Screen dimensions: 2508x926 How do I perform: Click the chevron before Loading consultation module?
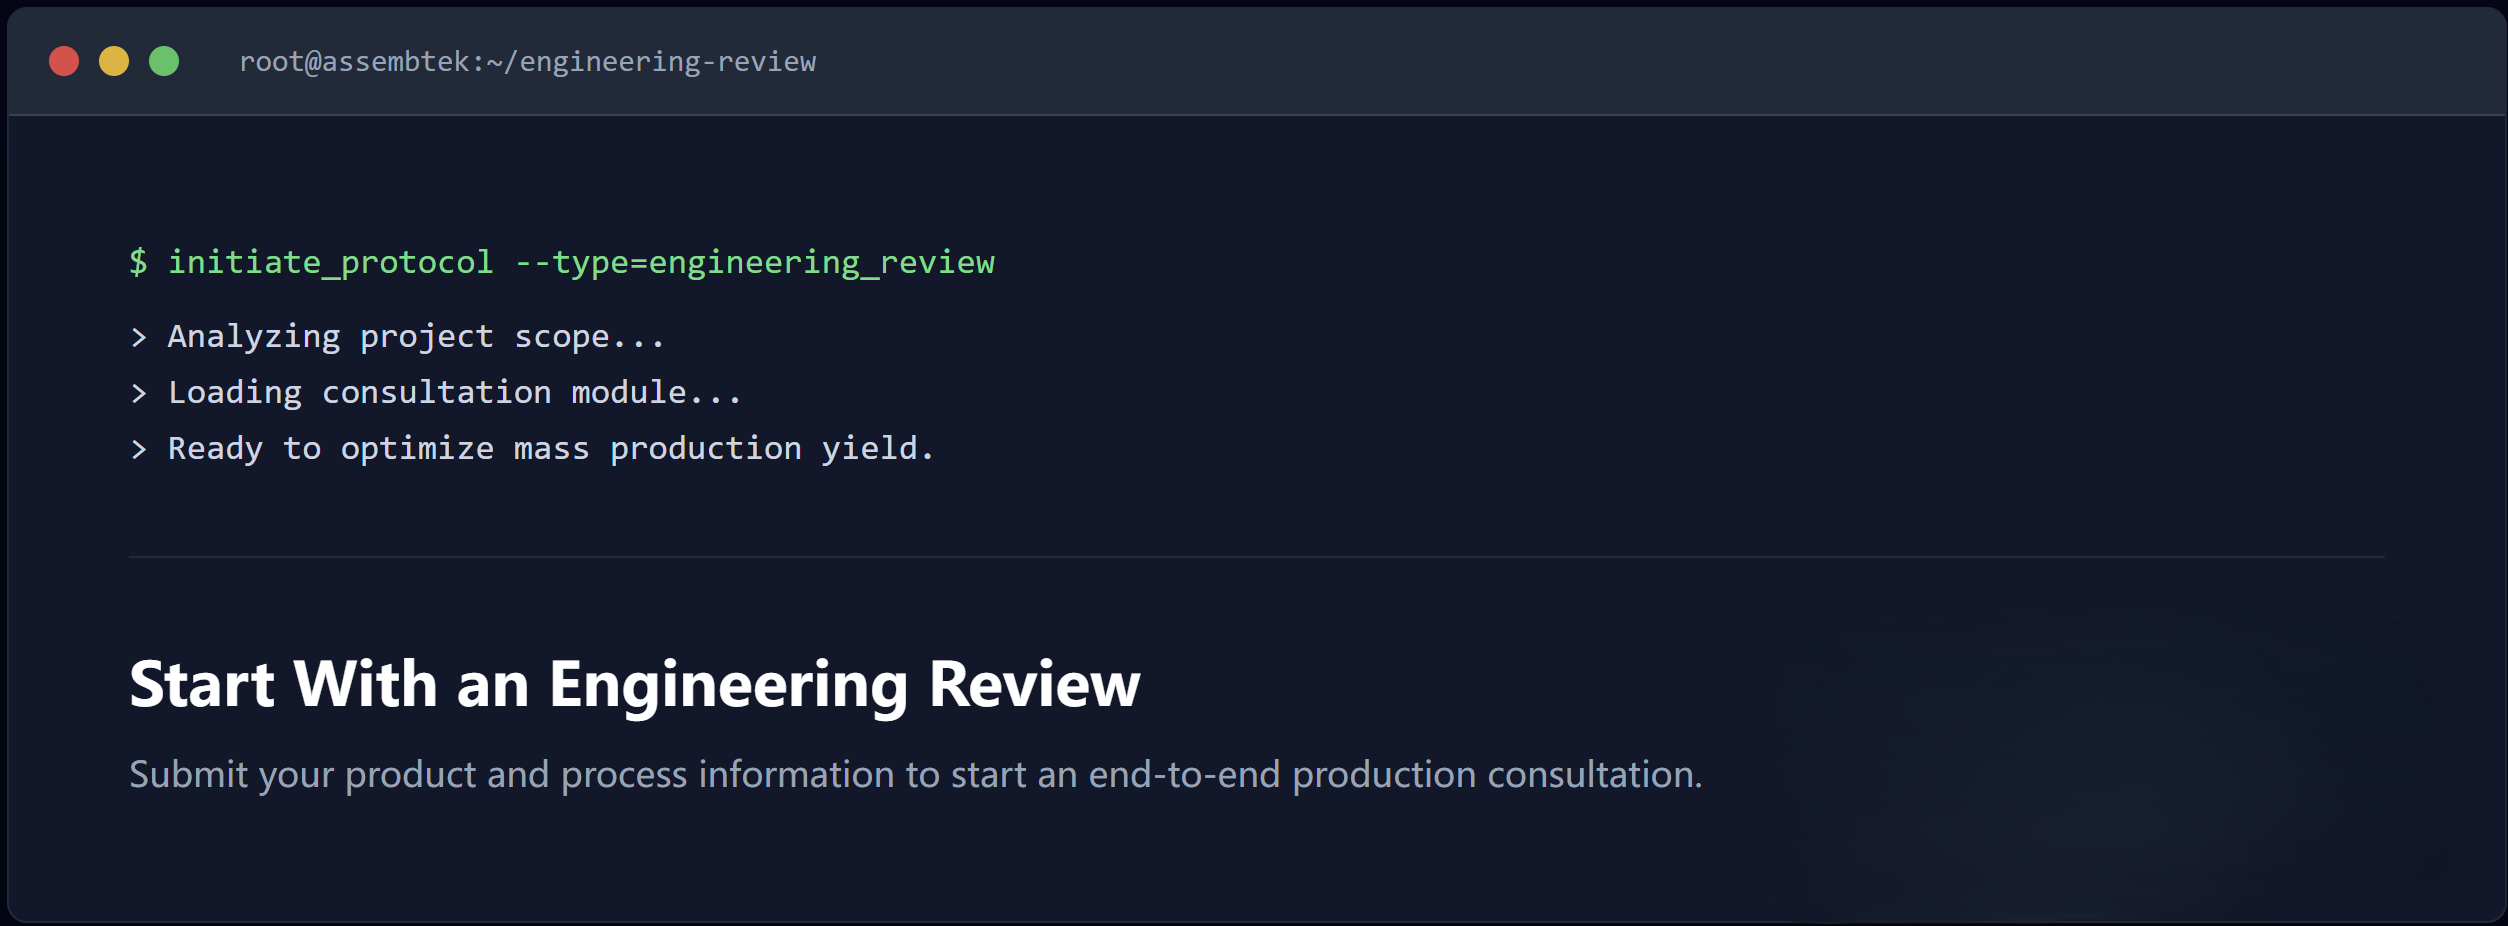[x=139, y=394]
